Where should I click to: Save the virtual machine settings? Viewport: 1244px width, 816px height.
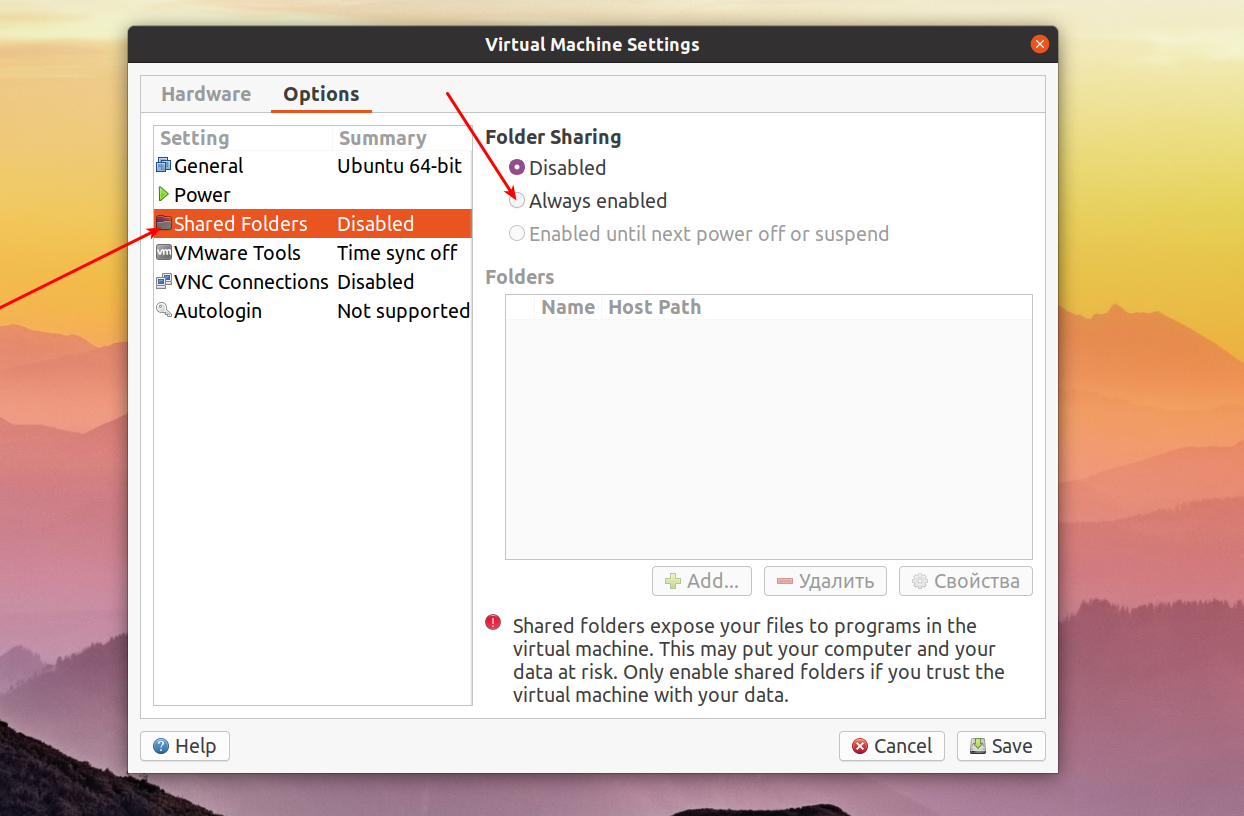pos(1001,745)
